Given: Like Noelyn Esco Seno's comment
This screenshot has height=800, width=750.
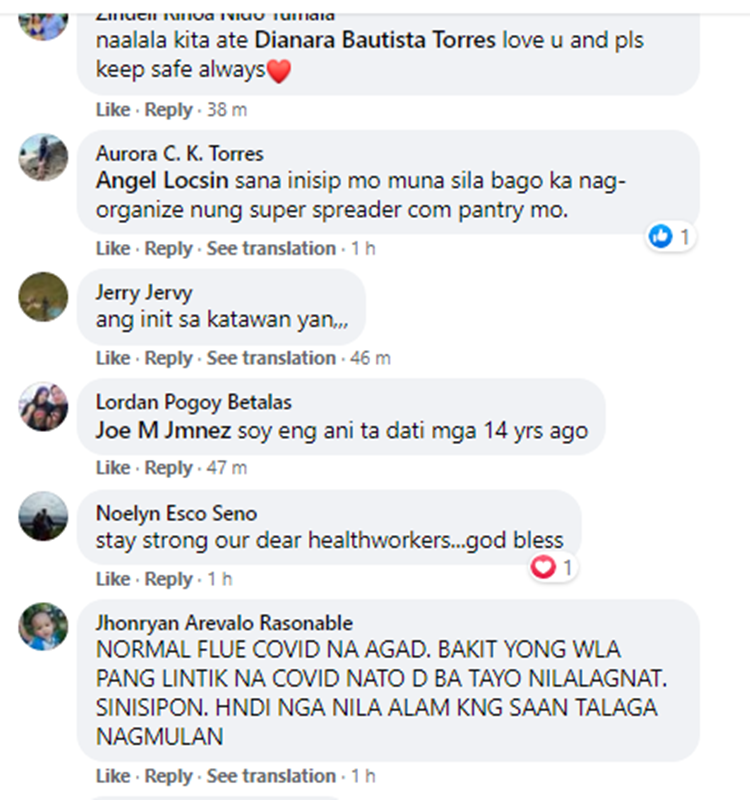Looking at the screenshot, I should [113, 579].
